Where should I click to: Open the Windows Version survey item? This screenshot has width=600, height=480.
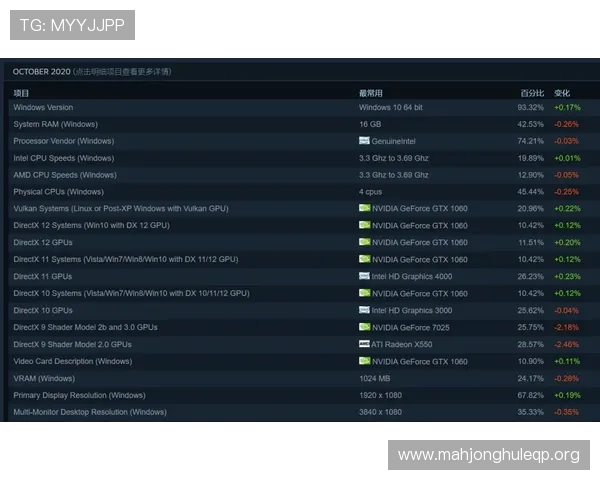click(x=43, y=108)
